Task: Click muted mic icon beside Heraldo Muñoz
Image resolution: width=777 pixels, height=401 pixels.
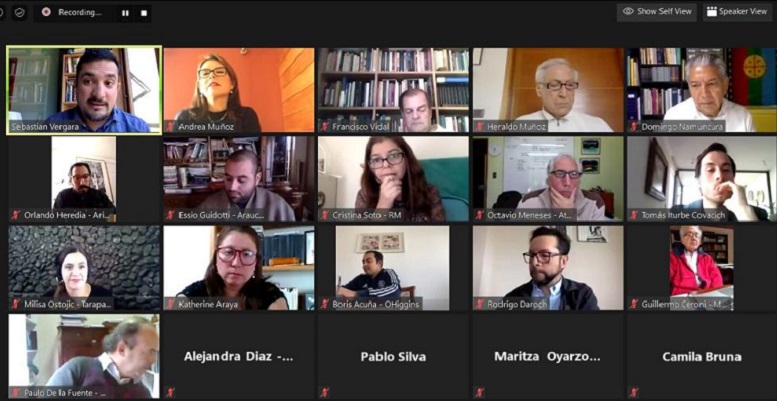Action: [480, 126]
